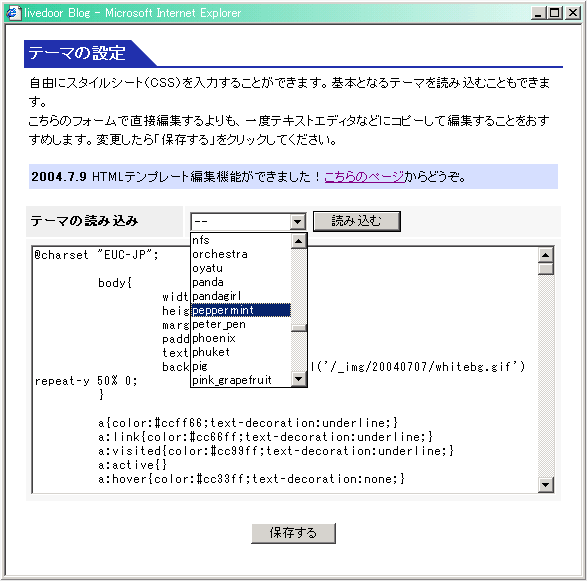Image resolution: width=587 pixels, height=581 pixels.
Task: Click dropdown list scroll down arrow
Action: 299,379
